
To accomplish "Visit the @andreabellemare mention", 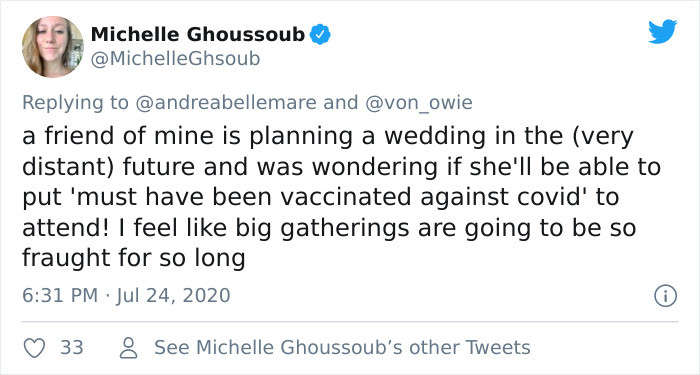I will pos(225,103).
